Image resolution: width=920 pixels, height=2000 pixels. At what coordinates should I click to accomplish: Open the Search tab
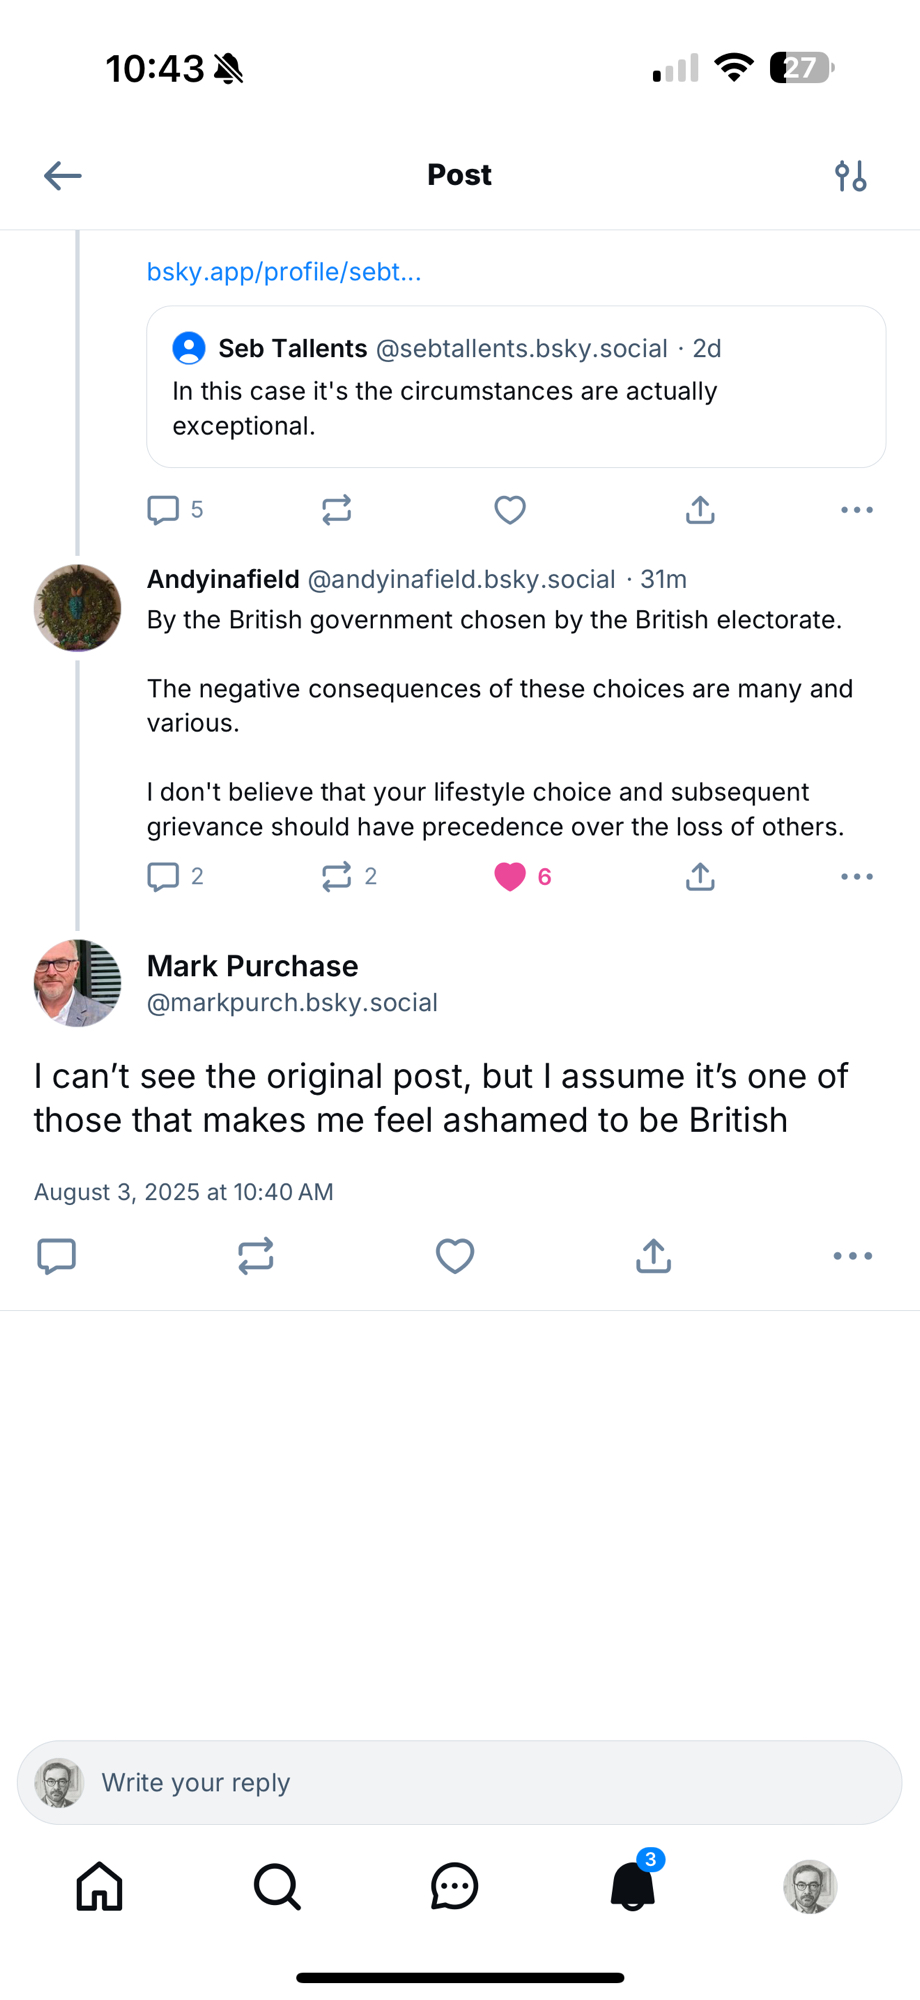277,1887
